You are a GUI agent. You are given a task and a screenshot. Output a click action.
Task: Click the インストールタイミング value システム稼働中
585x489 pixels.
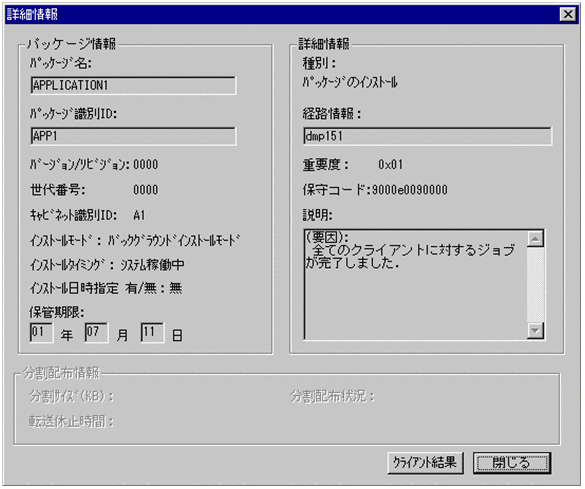(x=152, y=265)
